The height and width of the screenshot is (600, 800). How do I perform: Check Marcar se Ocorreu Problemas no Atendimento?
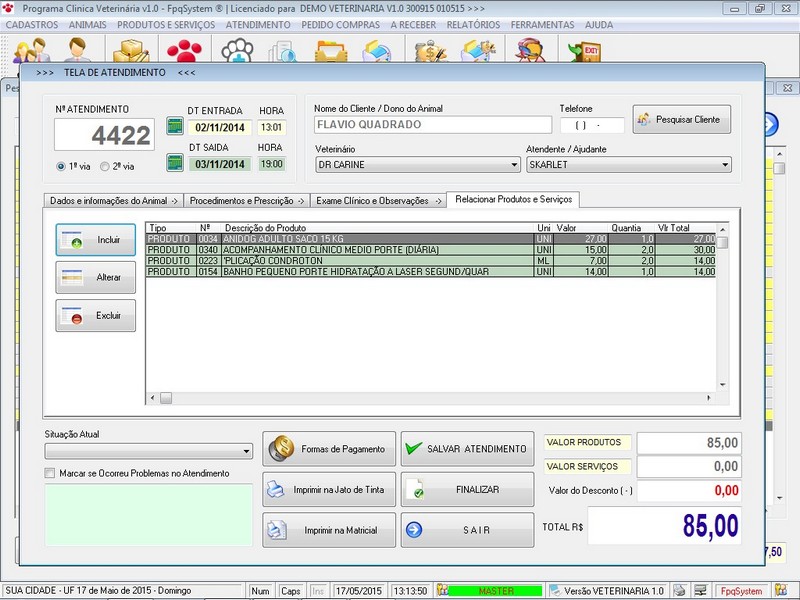[50, 473]
